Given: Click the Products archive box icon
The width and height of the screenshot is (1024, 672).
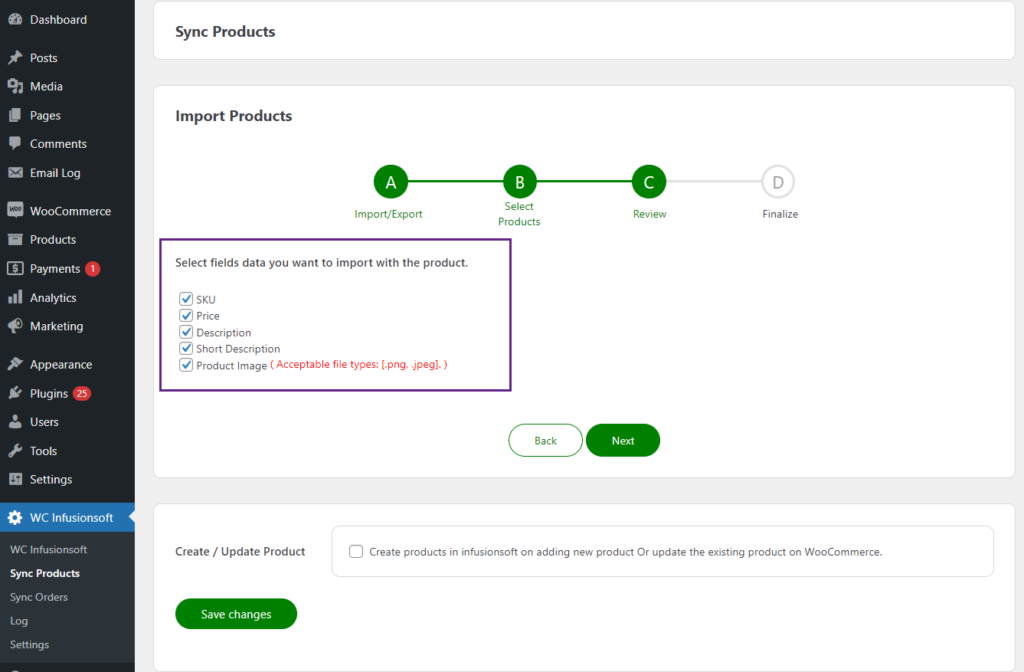Looking at the screenshot, I should [x=15, y=239].
